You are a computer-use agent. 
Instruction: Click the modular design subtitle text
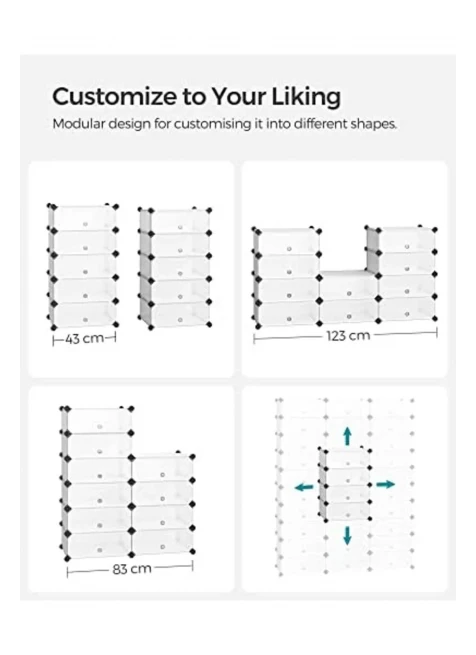click(x=224, y=124)
